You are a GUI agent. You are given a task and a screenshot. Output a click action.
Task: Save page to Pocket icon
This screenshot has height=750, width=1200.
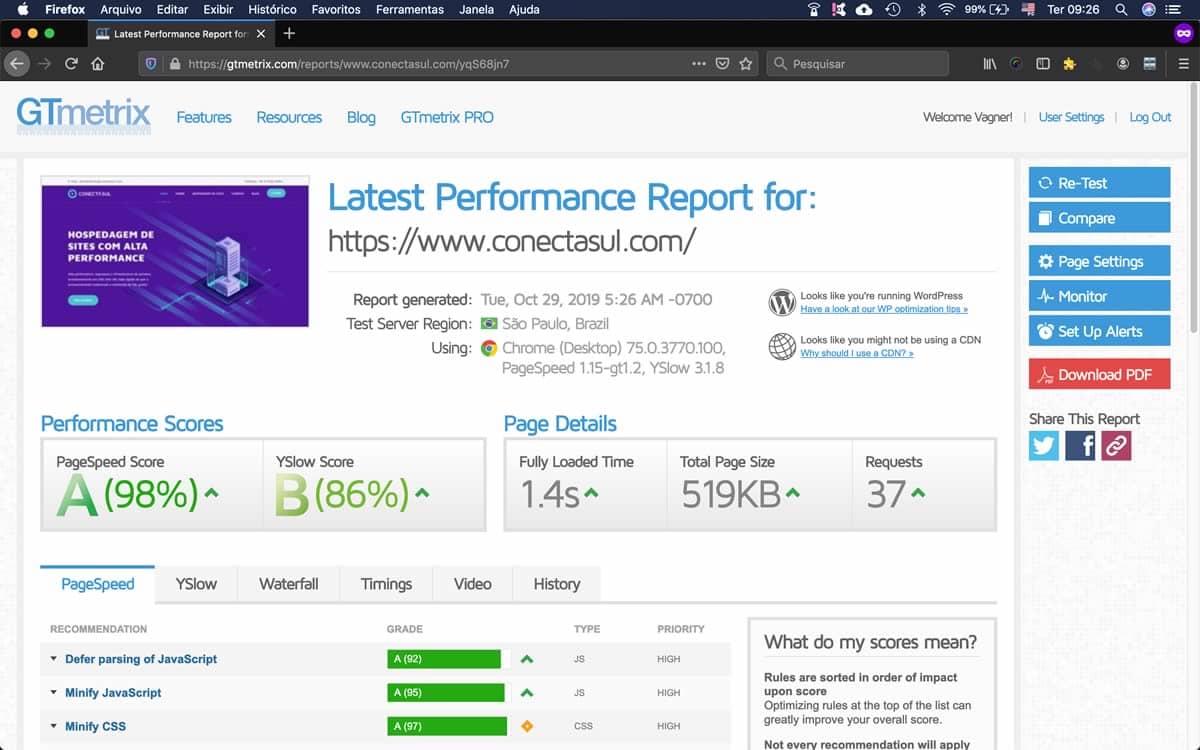coord(722,63)
